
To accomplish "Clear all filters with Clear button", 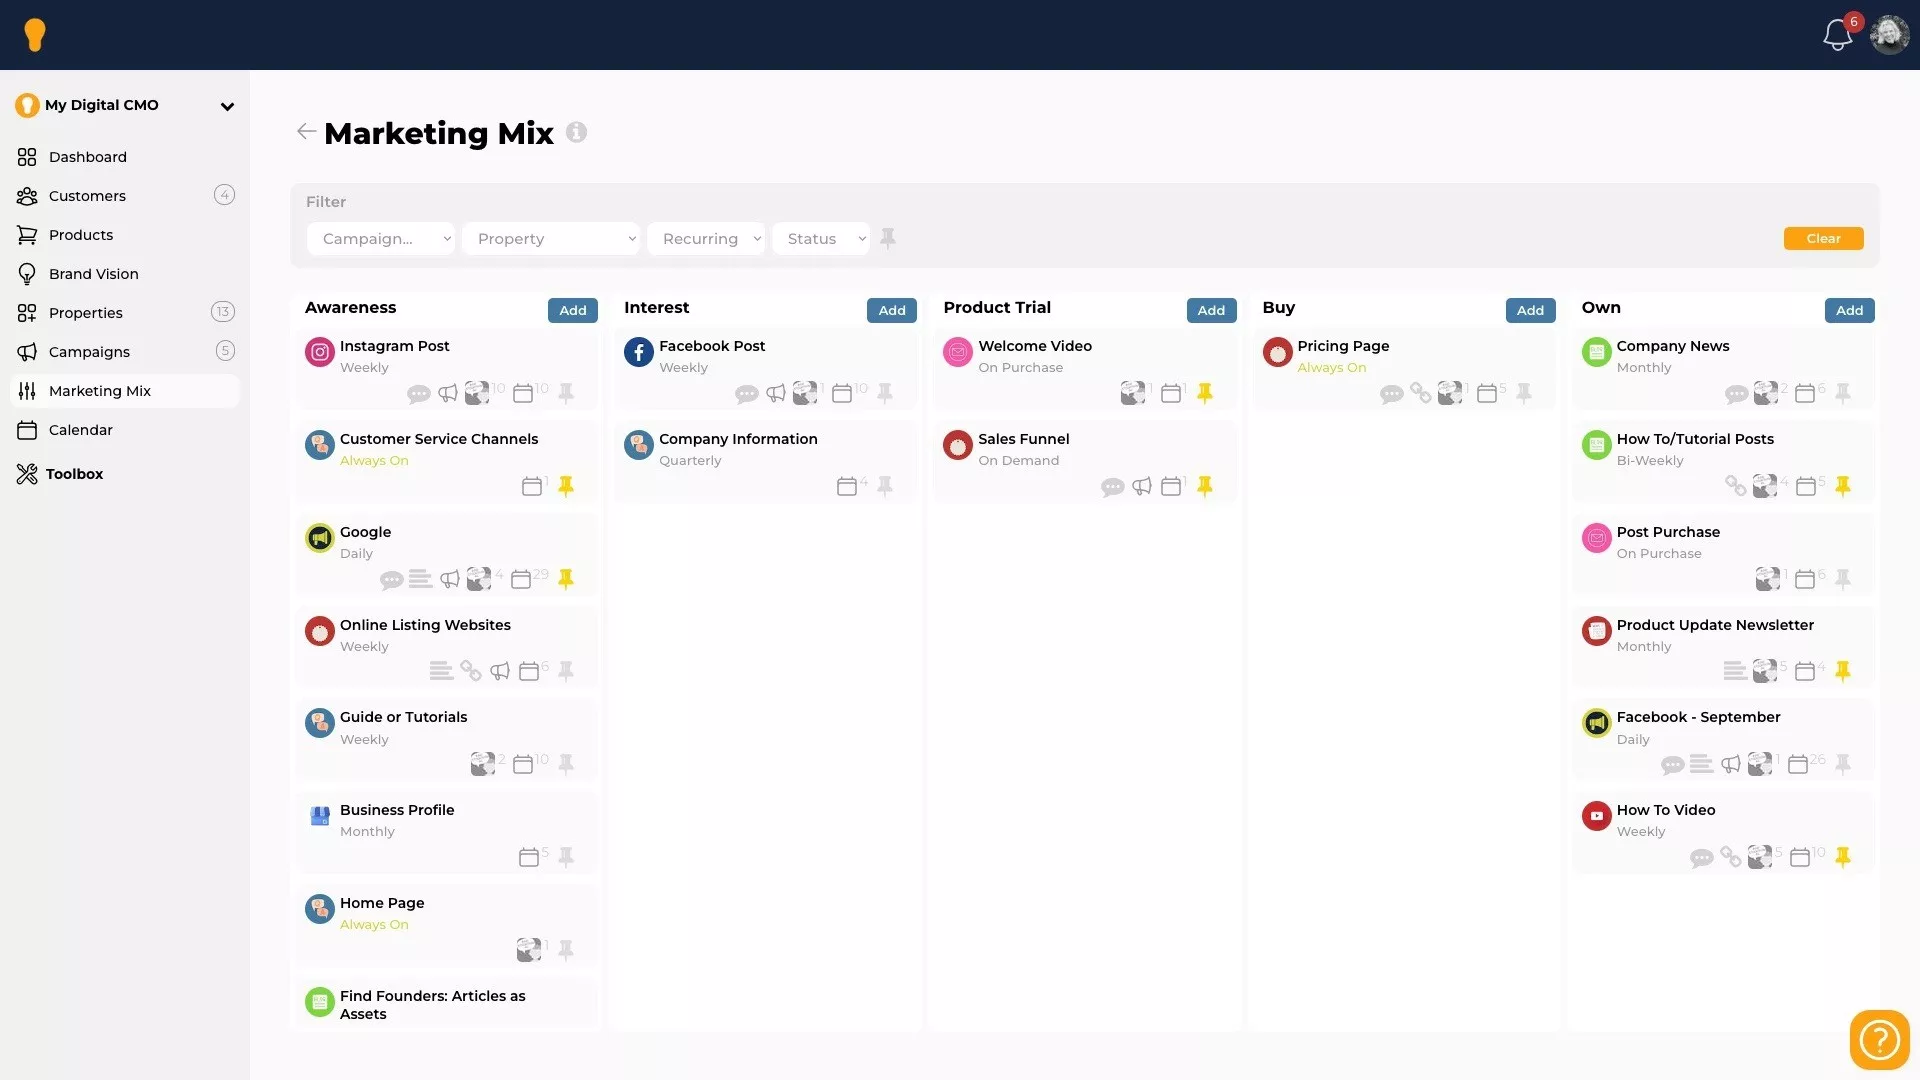I will 1822,239.
